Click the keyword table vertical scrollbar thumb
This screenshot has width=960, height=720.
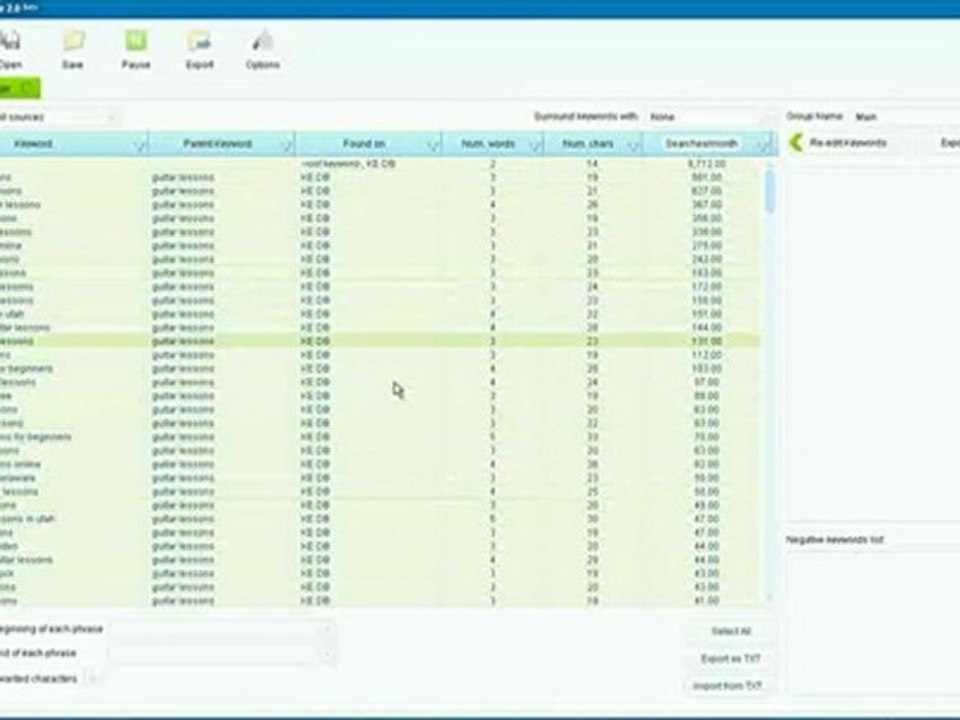(770, 192)
